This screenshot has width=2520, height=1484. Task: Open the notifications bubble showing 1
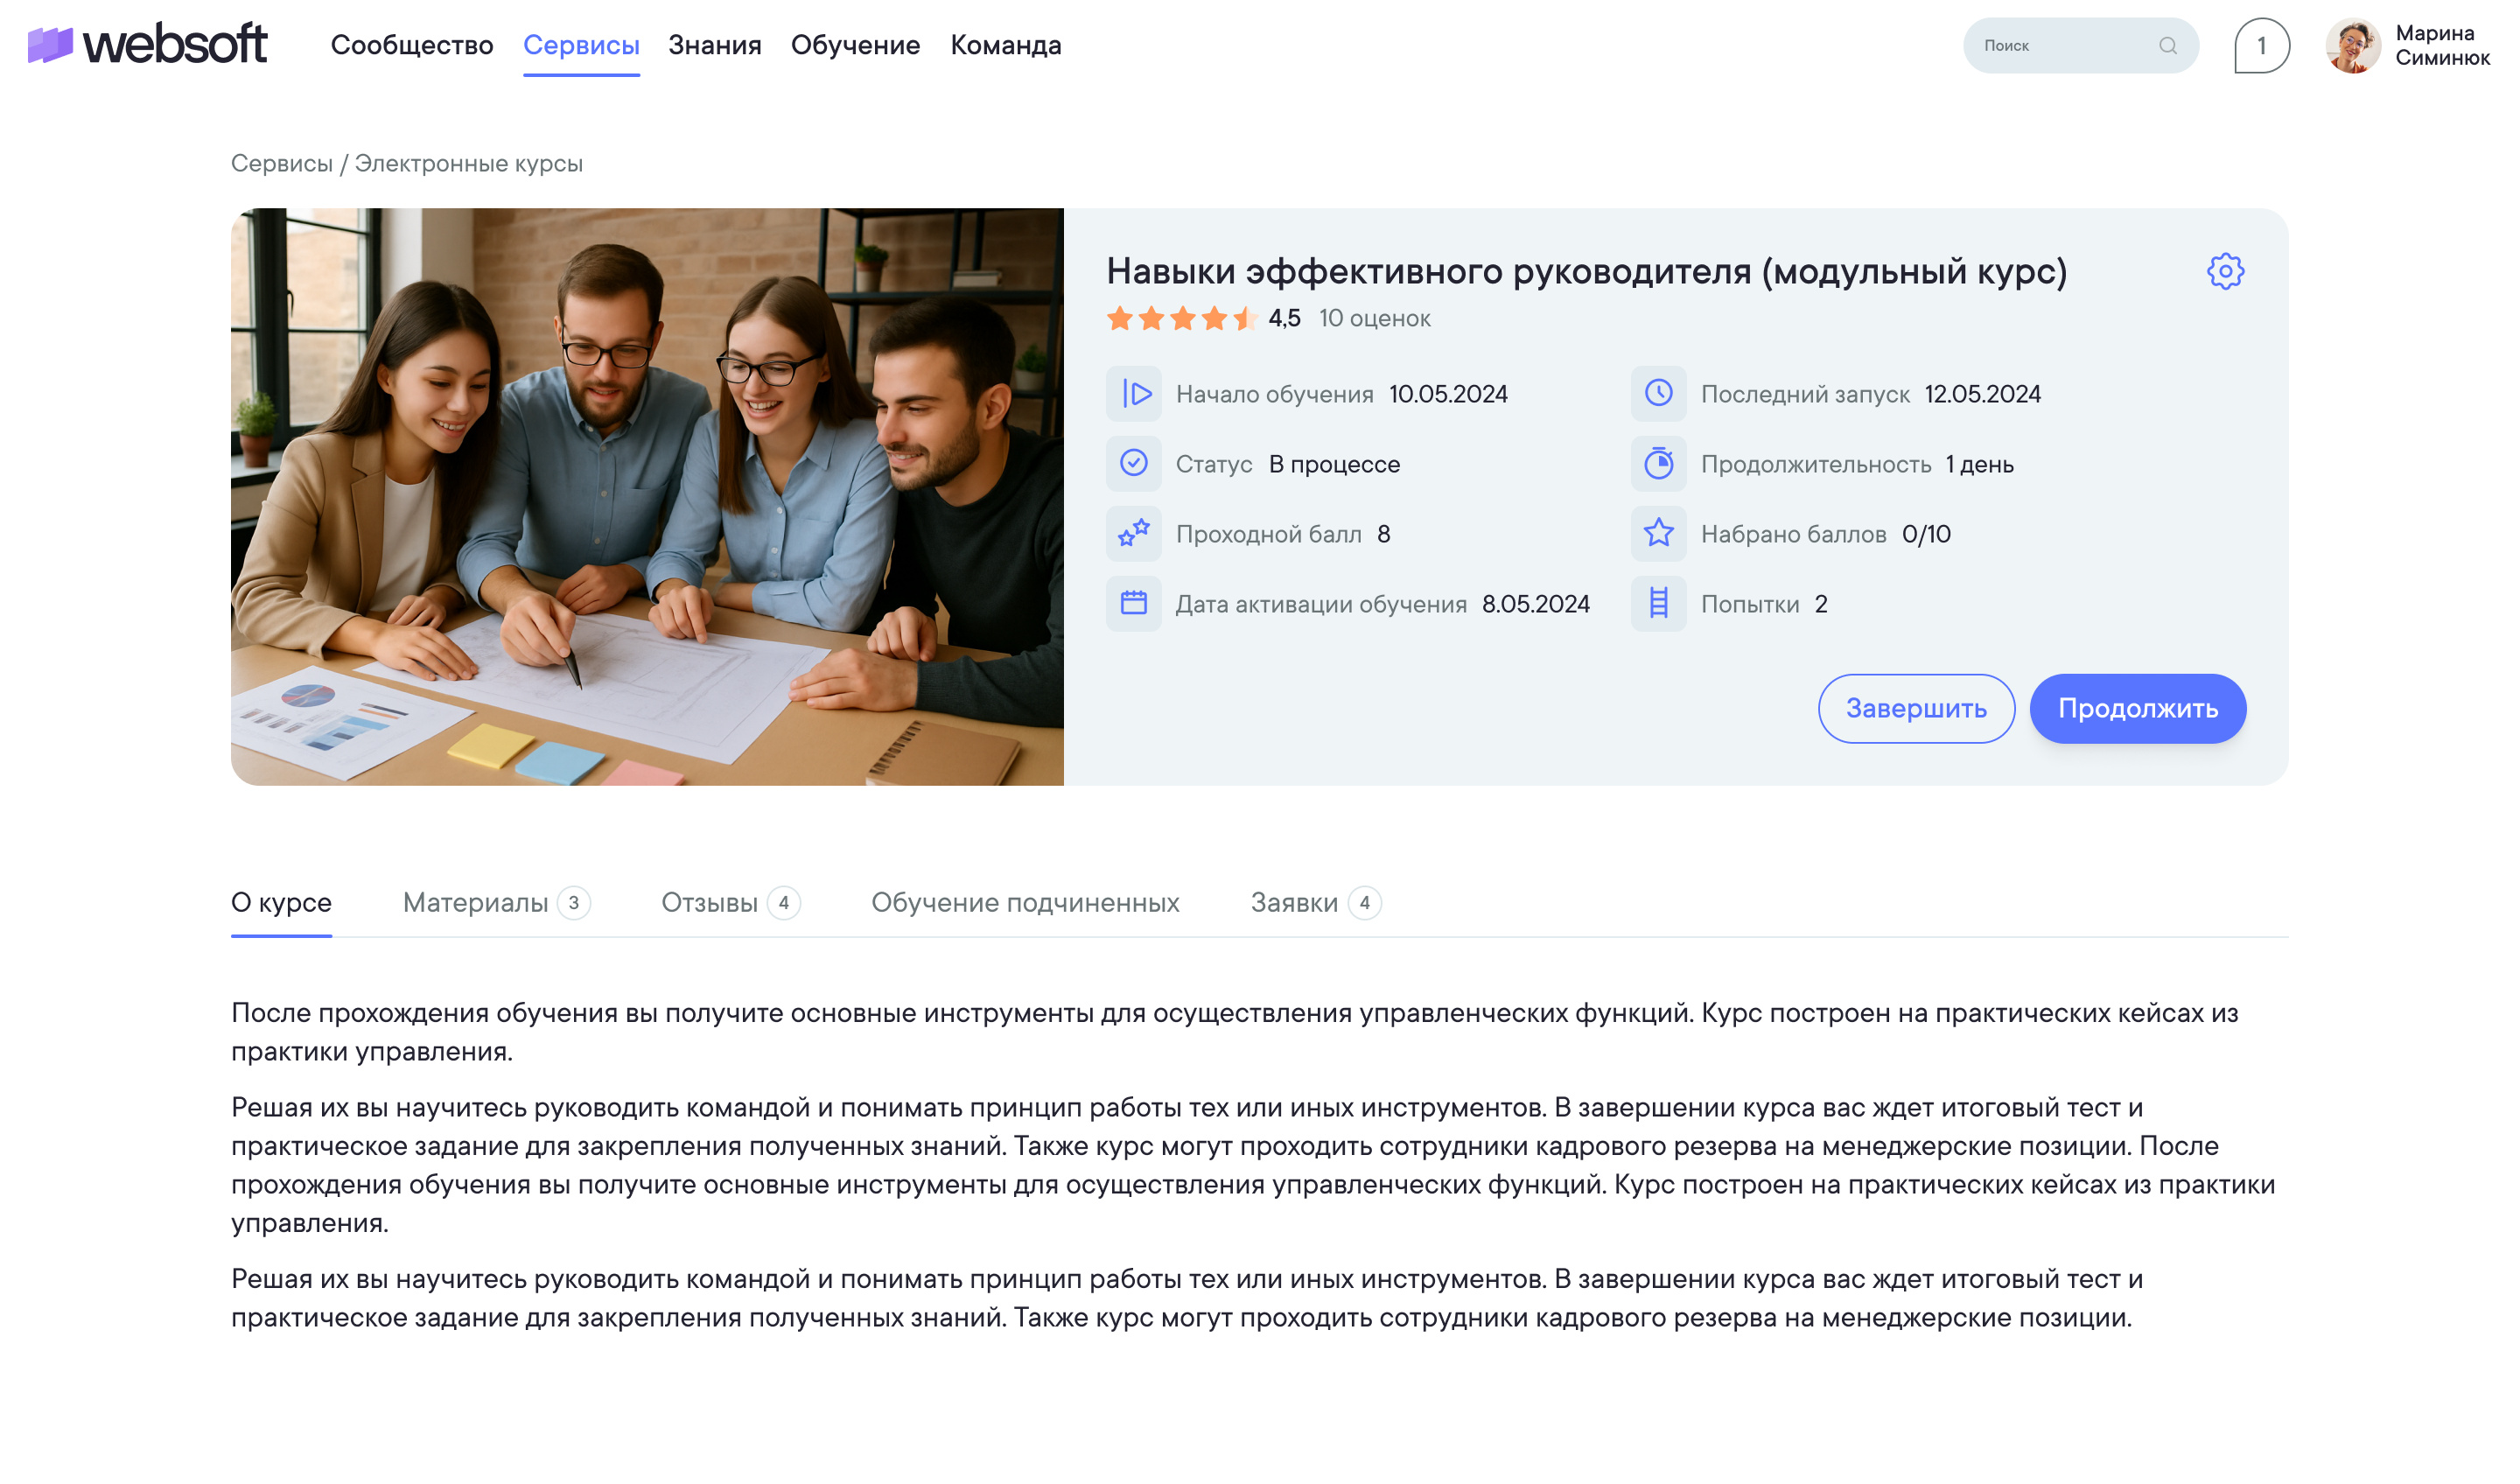pos(2262,46)
